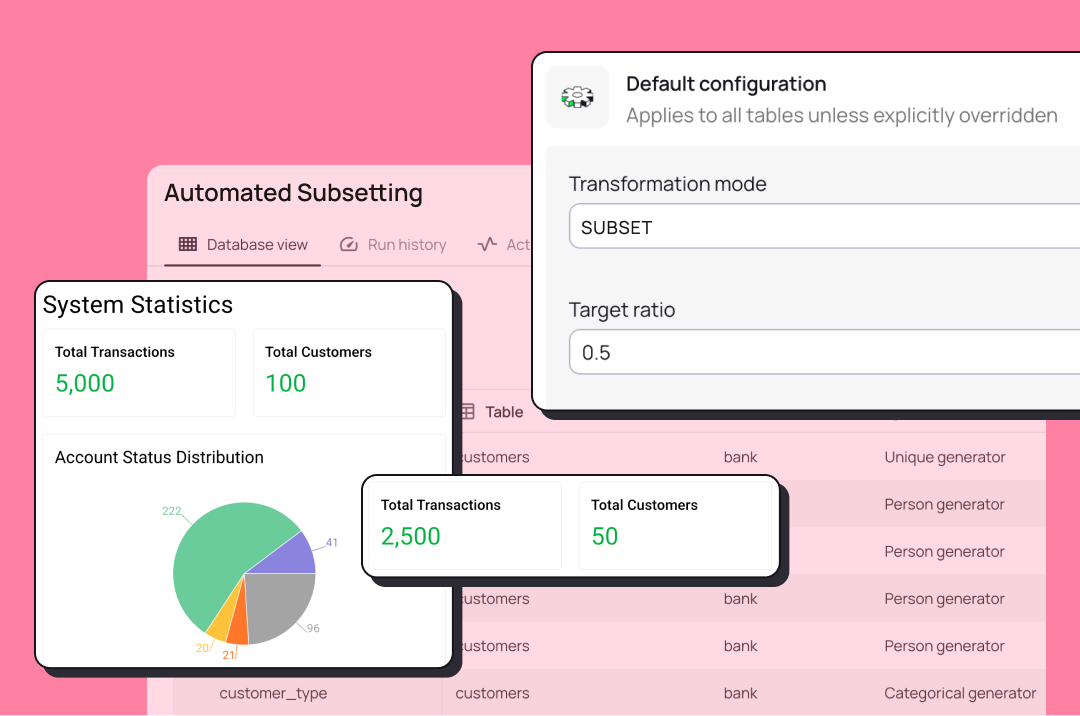
Task: Click the Transformation mode label
Action: pyautogui.click(x=667, y=184)
